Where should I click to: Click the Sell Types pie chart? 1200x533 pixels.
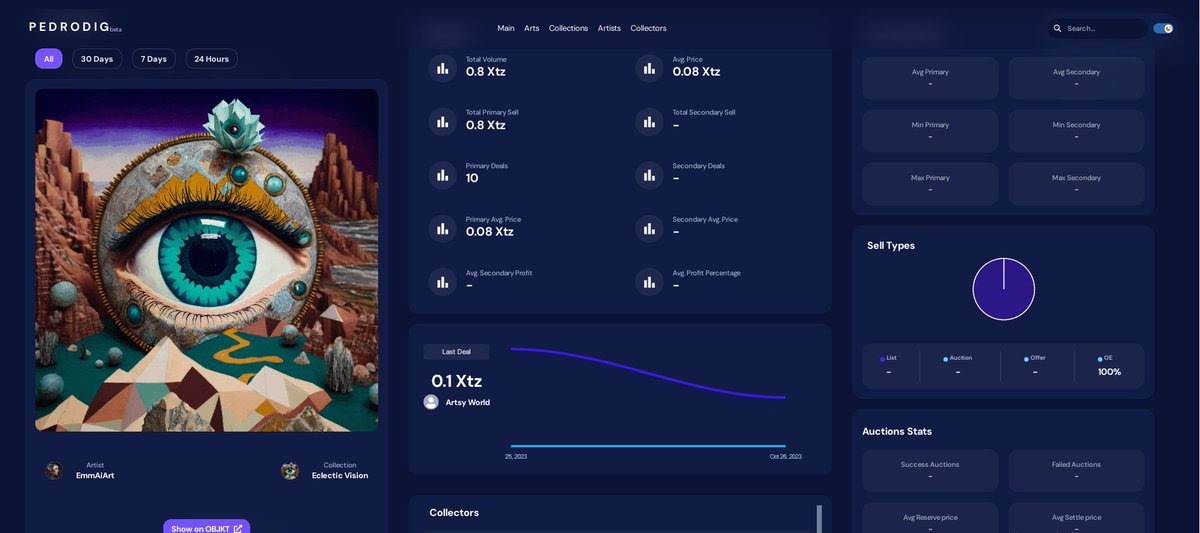tap(1004, 289)
